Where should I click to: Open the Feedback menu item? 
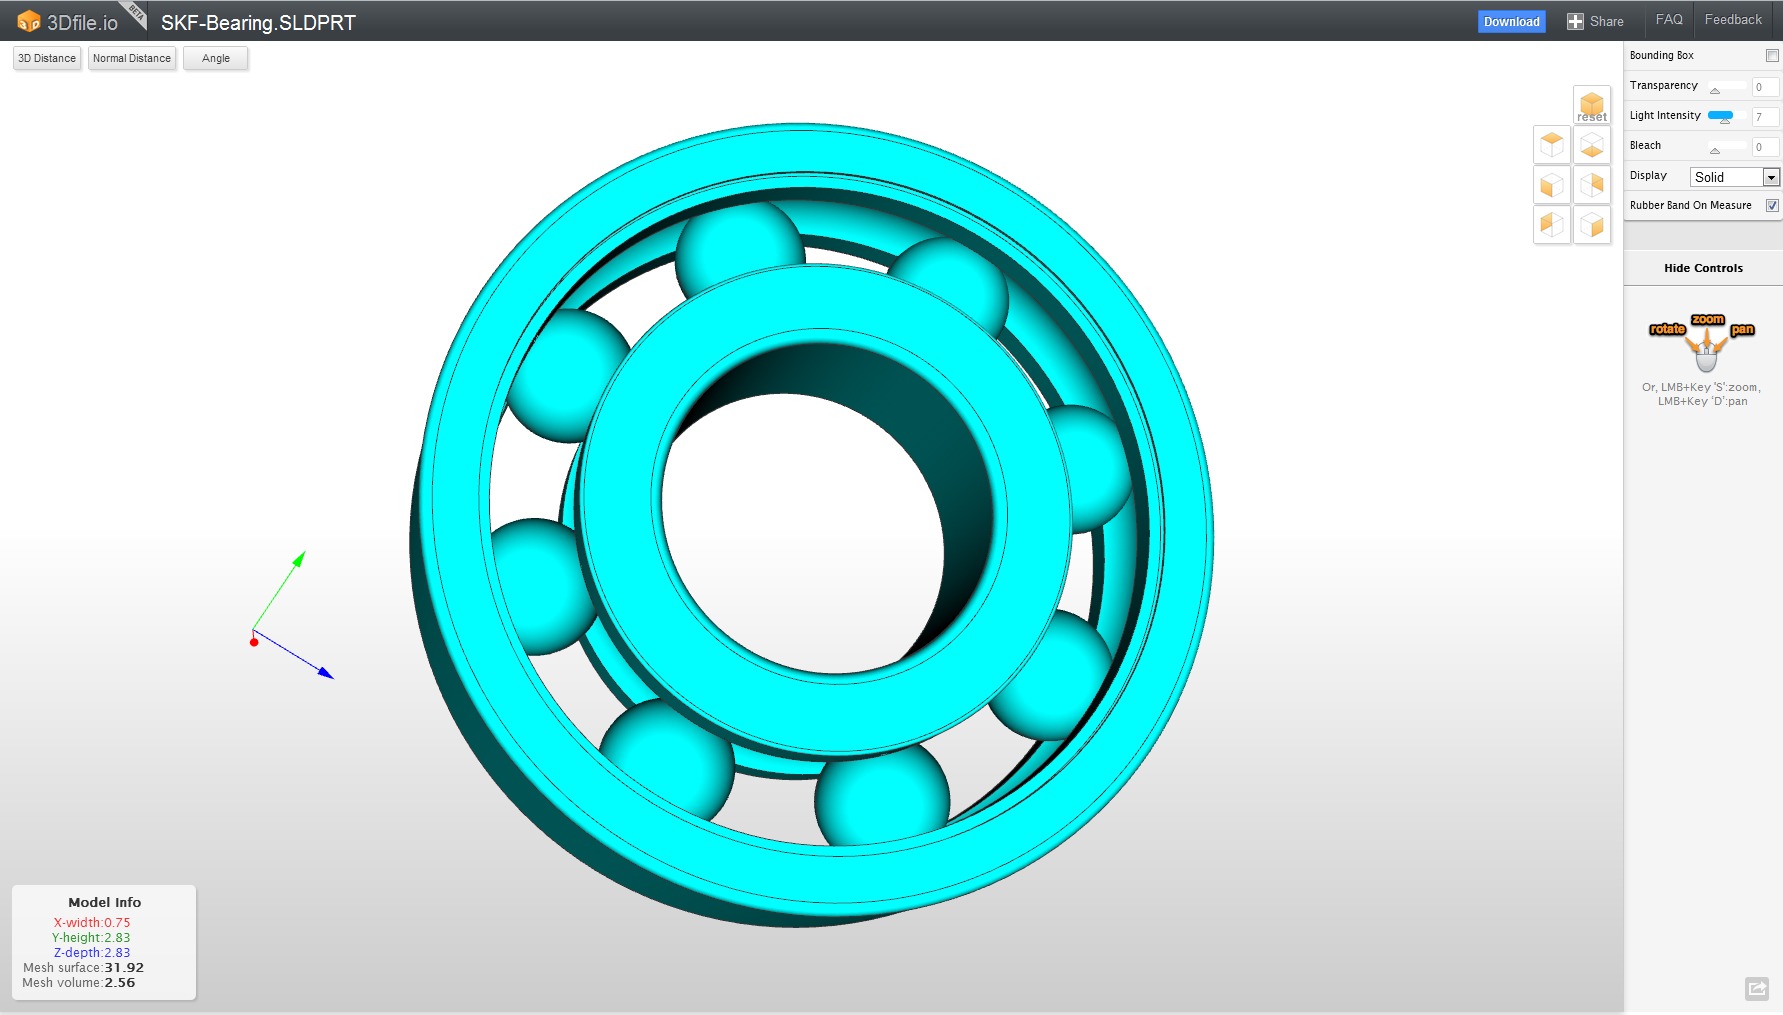(1732, 20)
